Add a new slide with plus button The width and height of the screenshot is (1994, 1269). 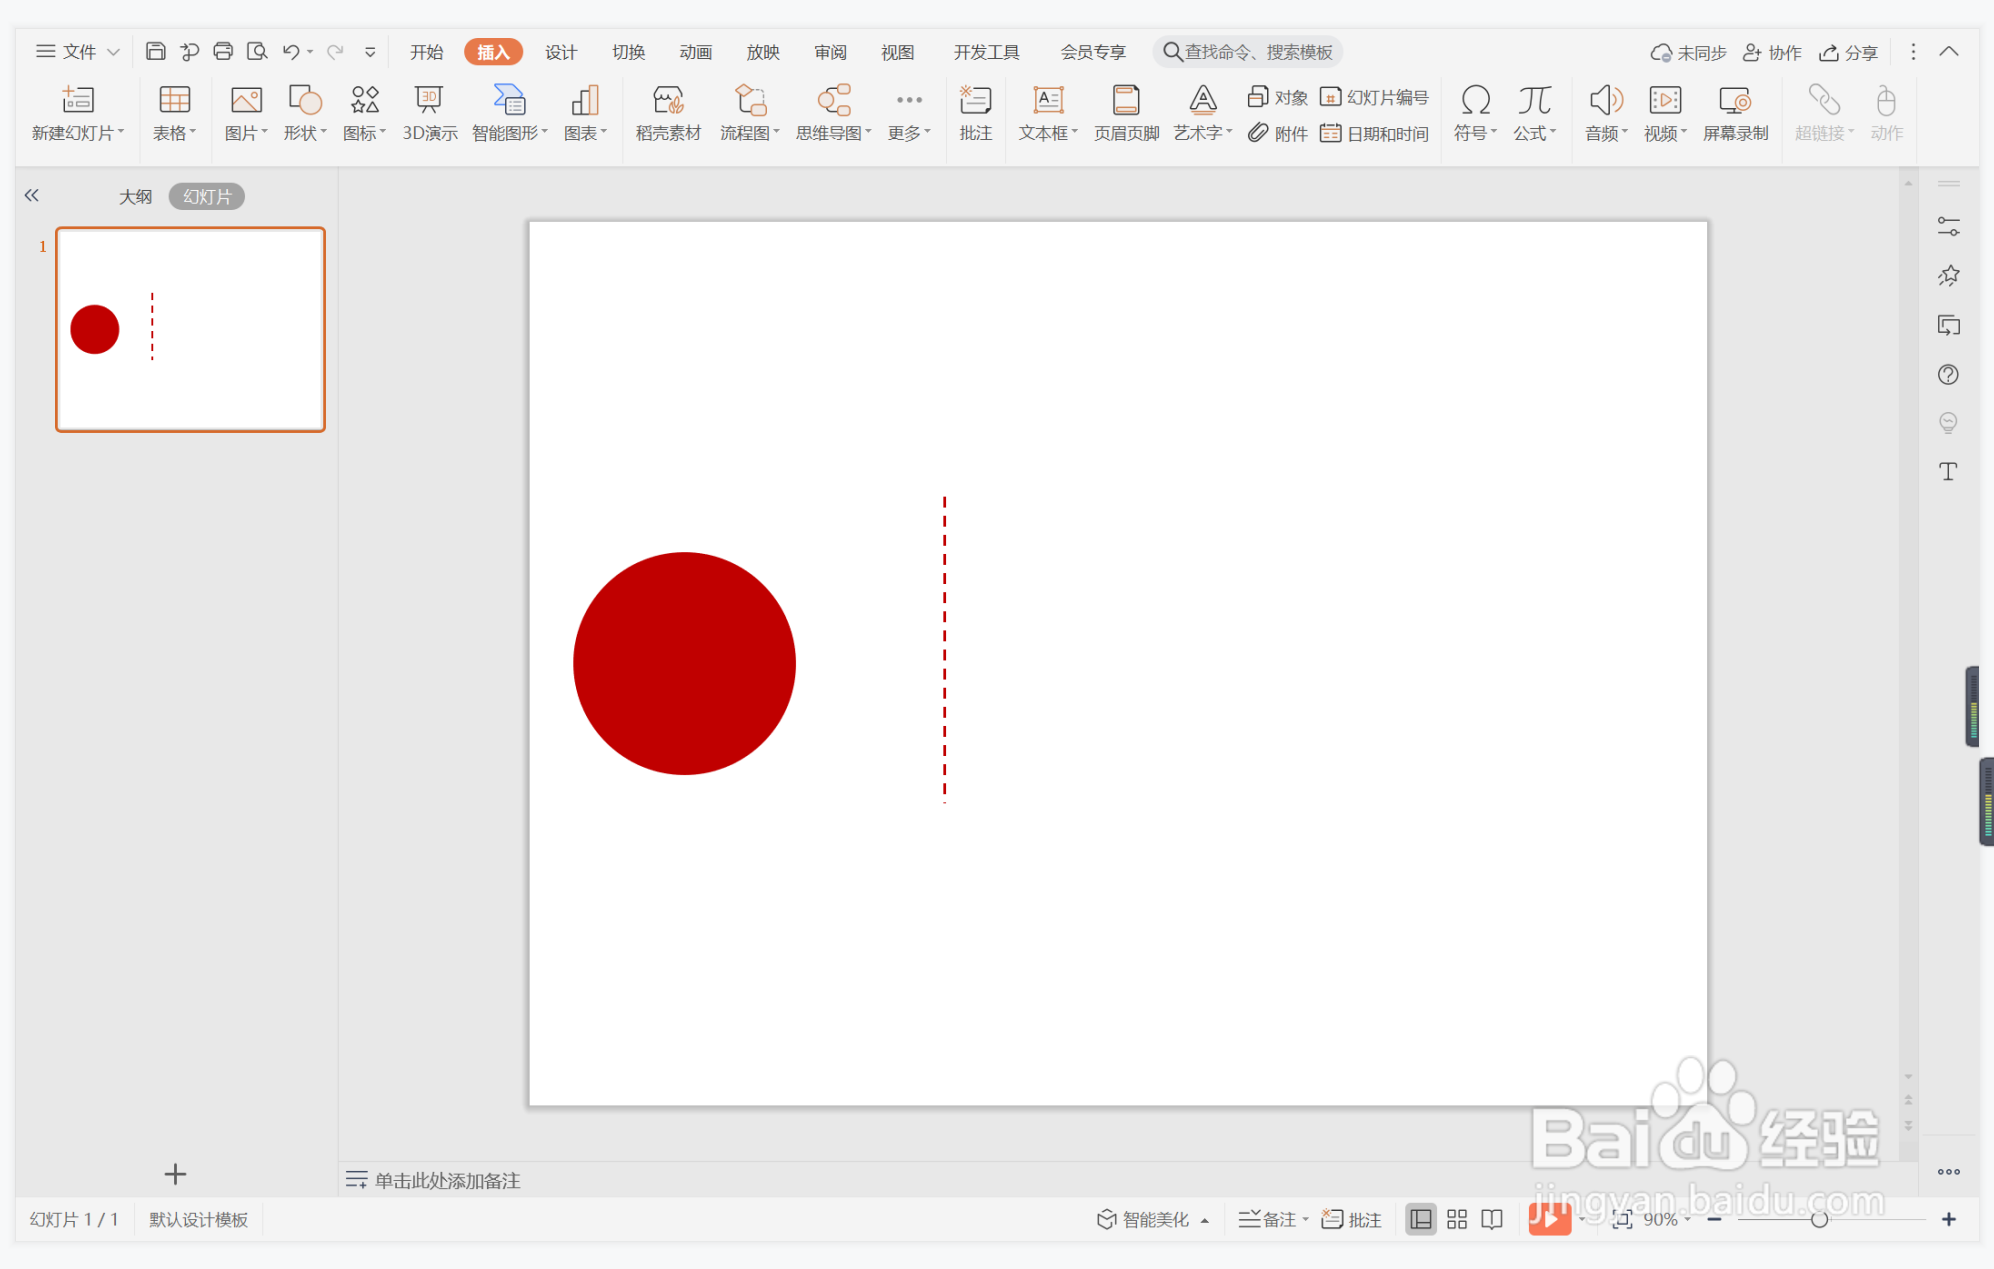click(175, 1174)
